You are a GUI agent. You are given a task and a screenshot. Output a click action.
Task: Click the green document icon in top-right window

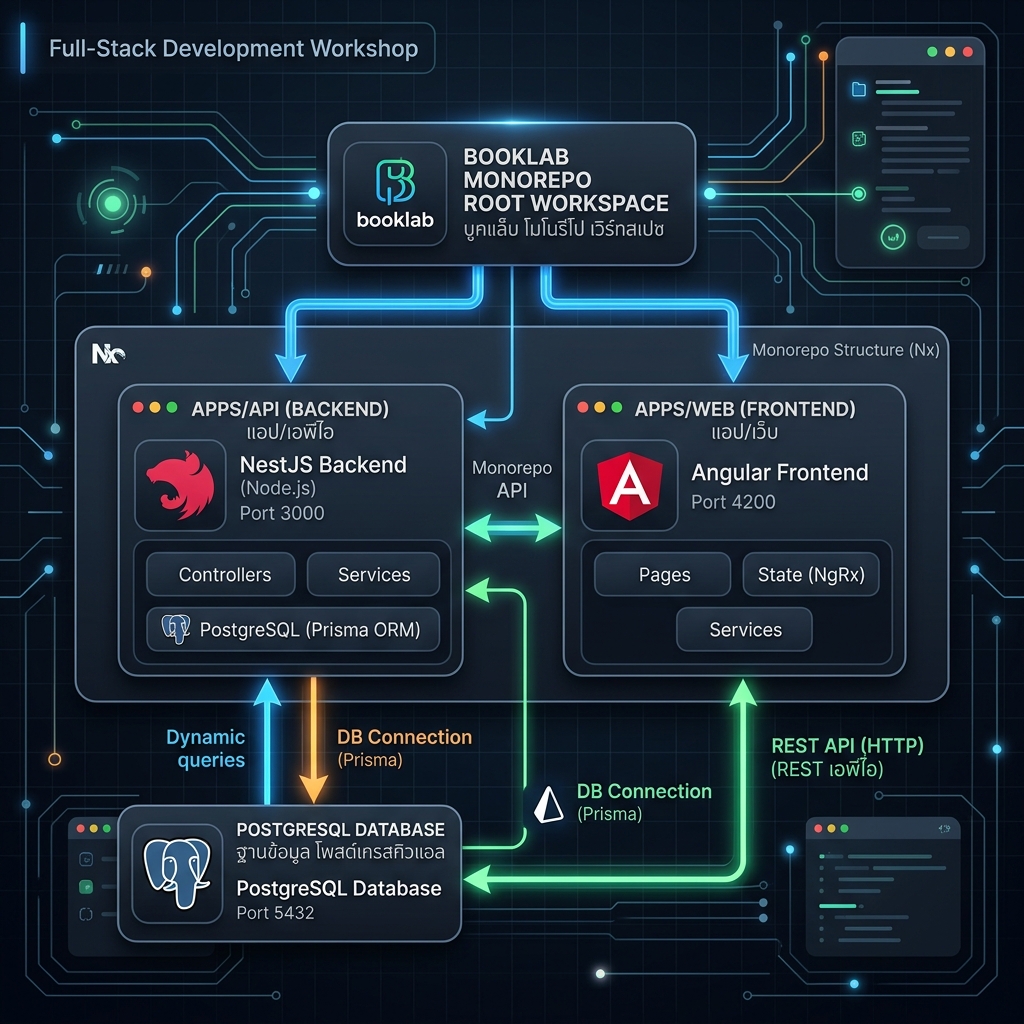[x=859, y=138]
